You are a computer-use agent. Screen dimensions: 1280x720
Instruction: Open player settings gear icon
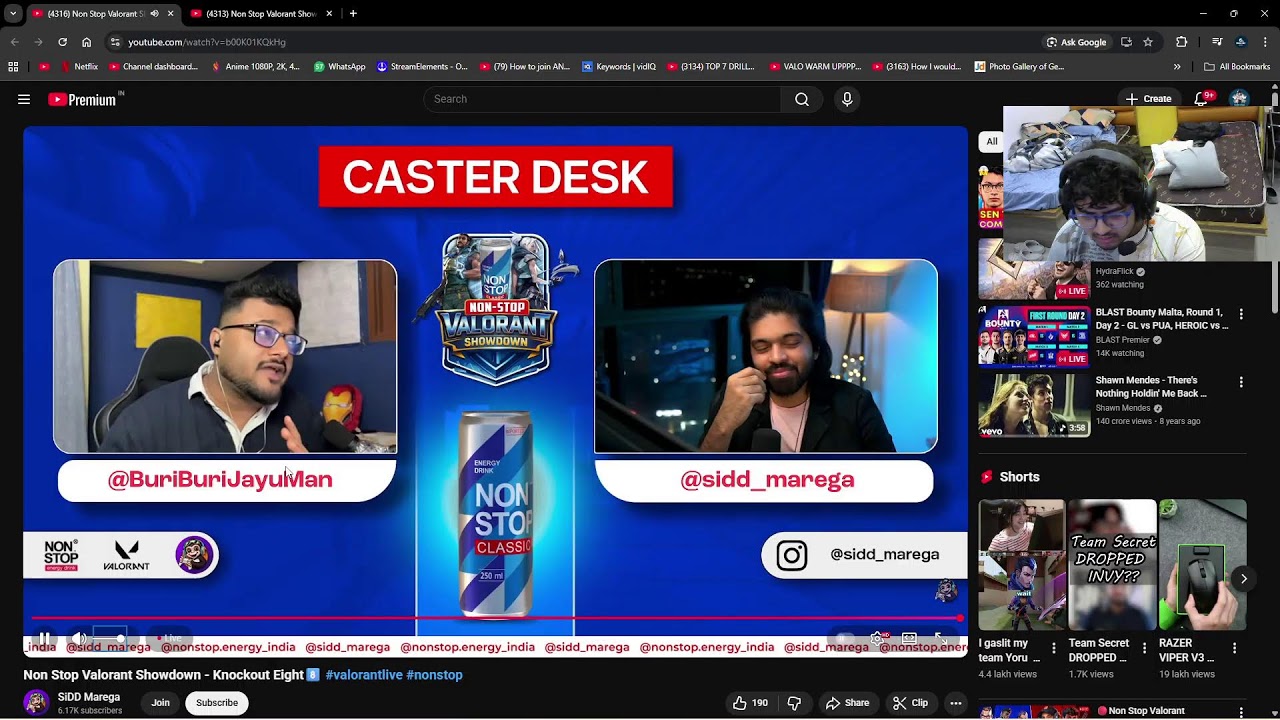[x=877, y=638]
